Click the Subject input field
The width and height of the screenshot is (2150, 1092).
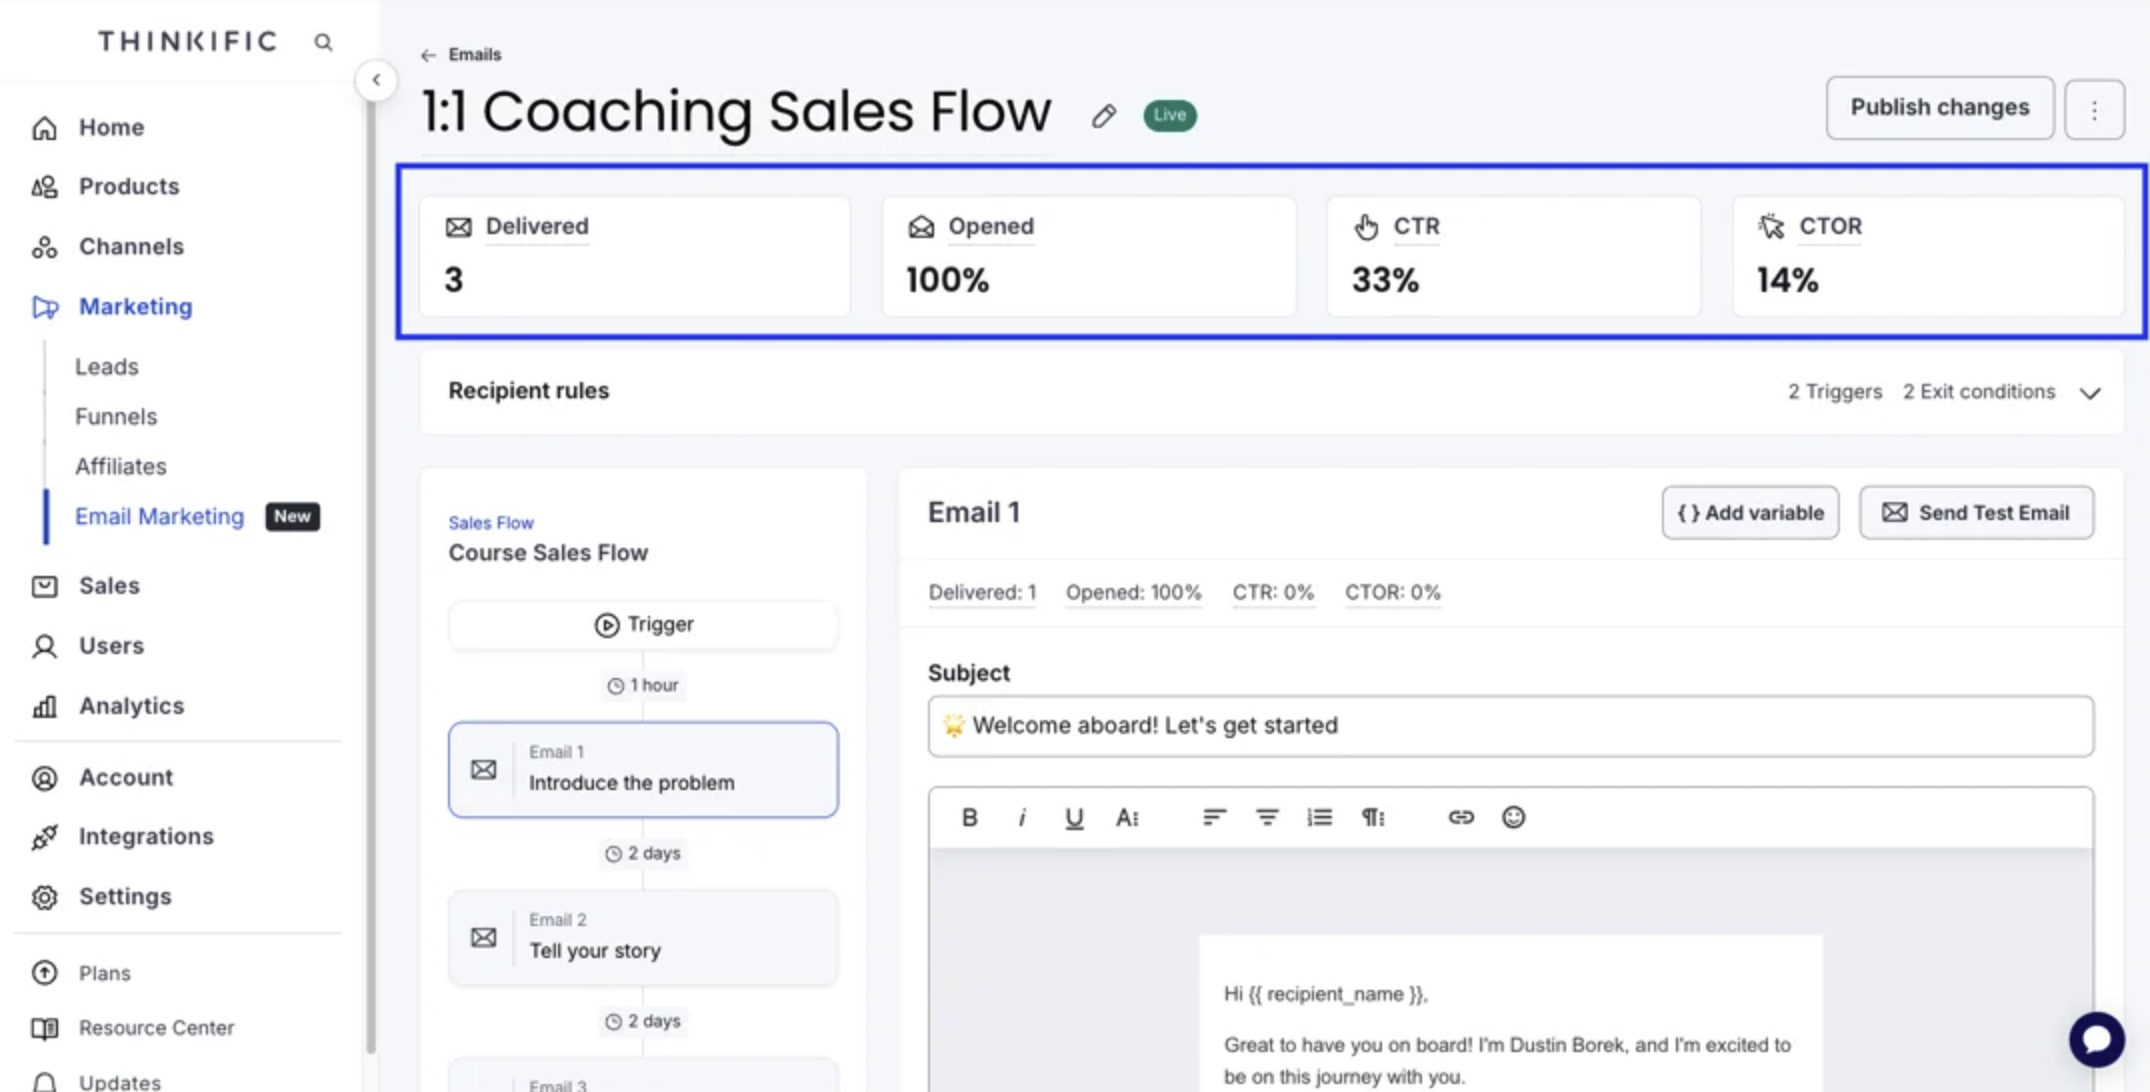click(1510, 726)
